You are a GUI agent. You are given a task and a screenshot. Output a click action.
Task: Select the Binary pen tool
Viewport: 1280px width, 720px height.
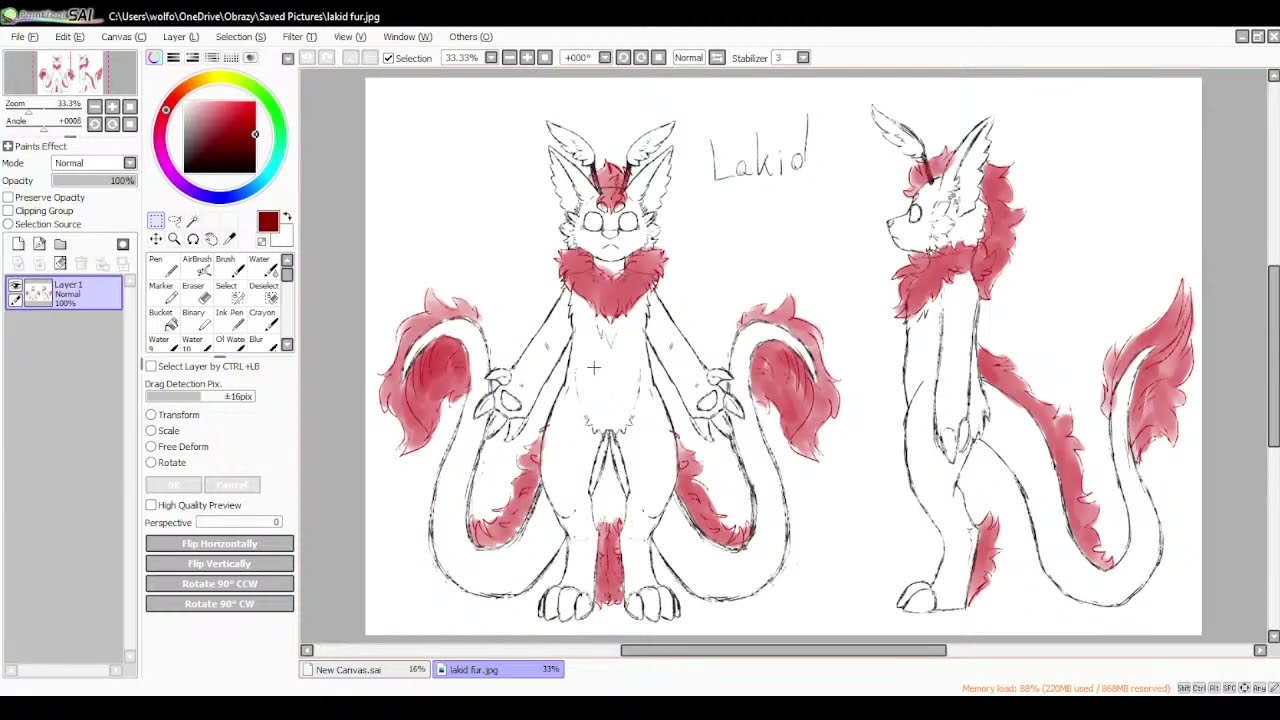196,319
